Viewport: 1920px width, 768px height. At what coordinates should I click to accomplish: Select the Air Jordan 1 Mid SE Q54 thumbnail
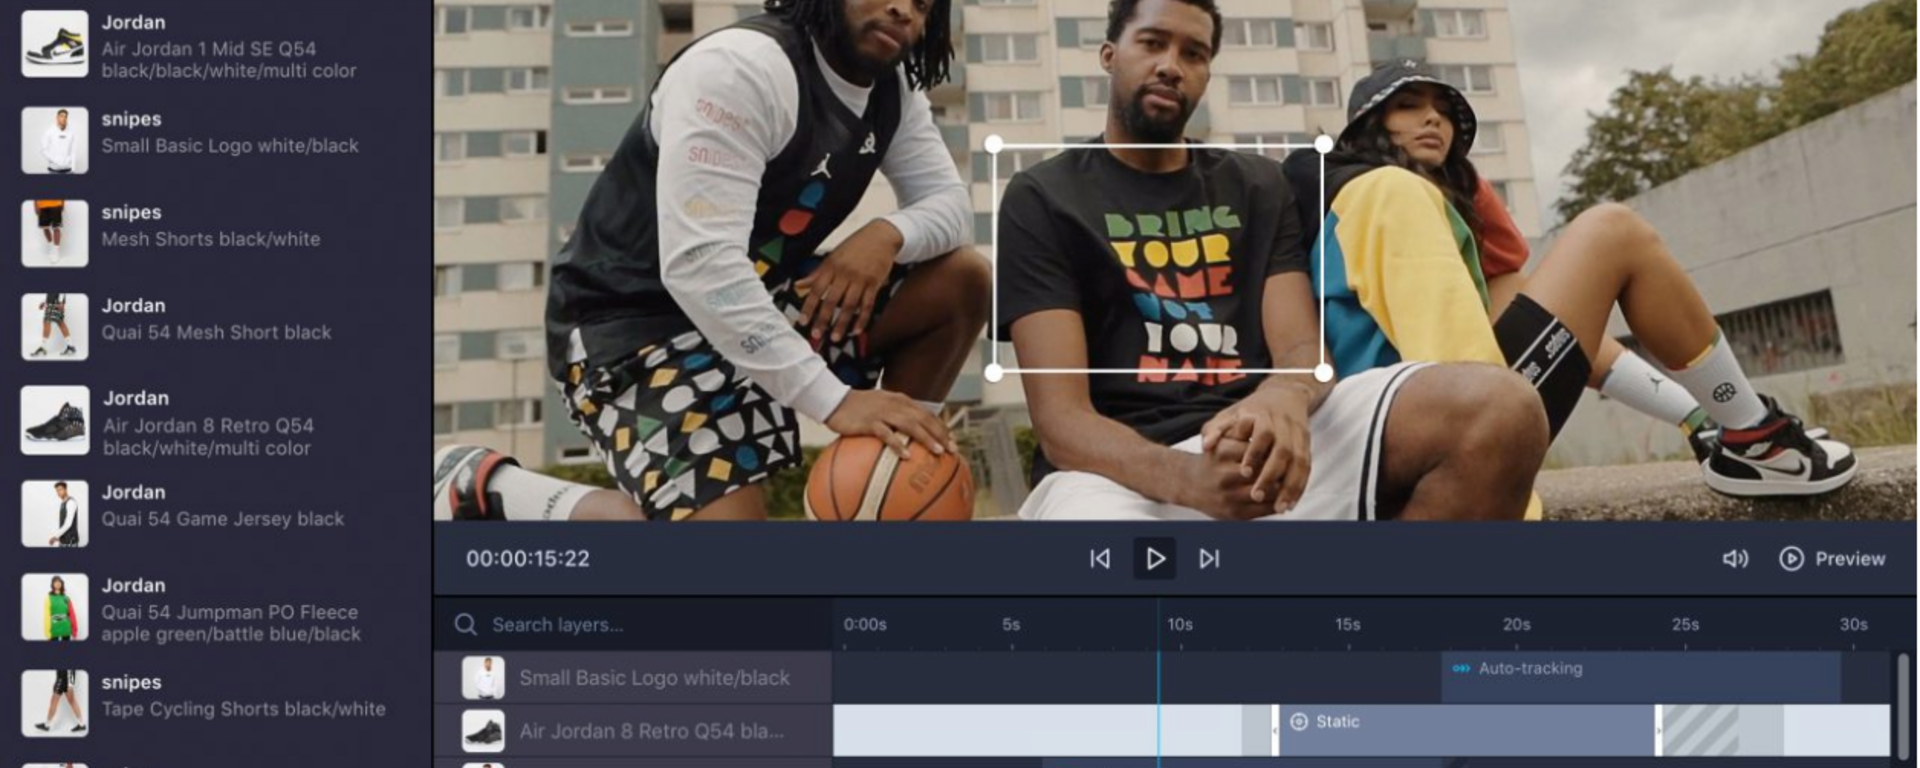[x=55, y=45]
